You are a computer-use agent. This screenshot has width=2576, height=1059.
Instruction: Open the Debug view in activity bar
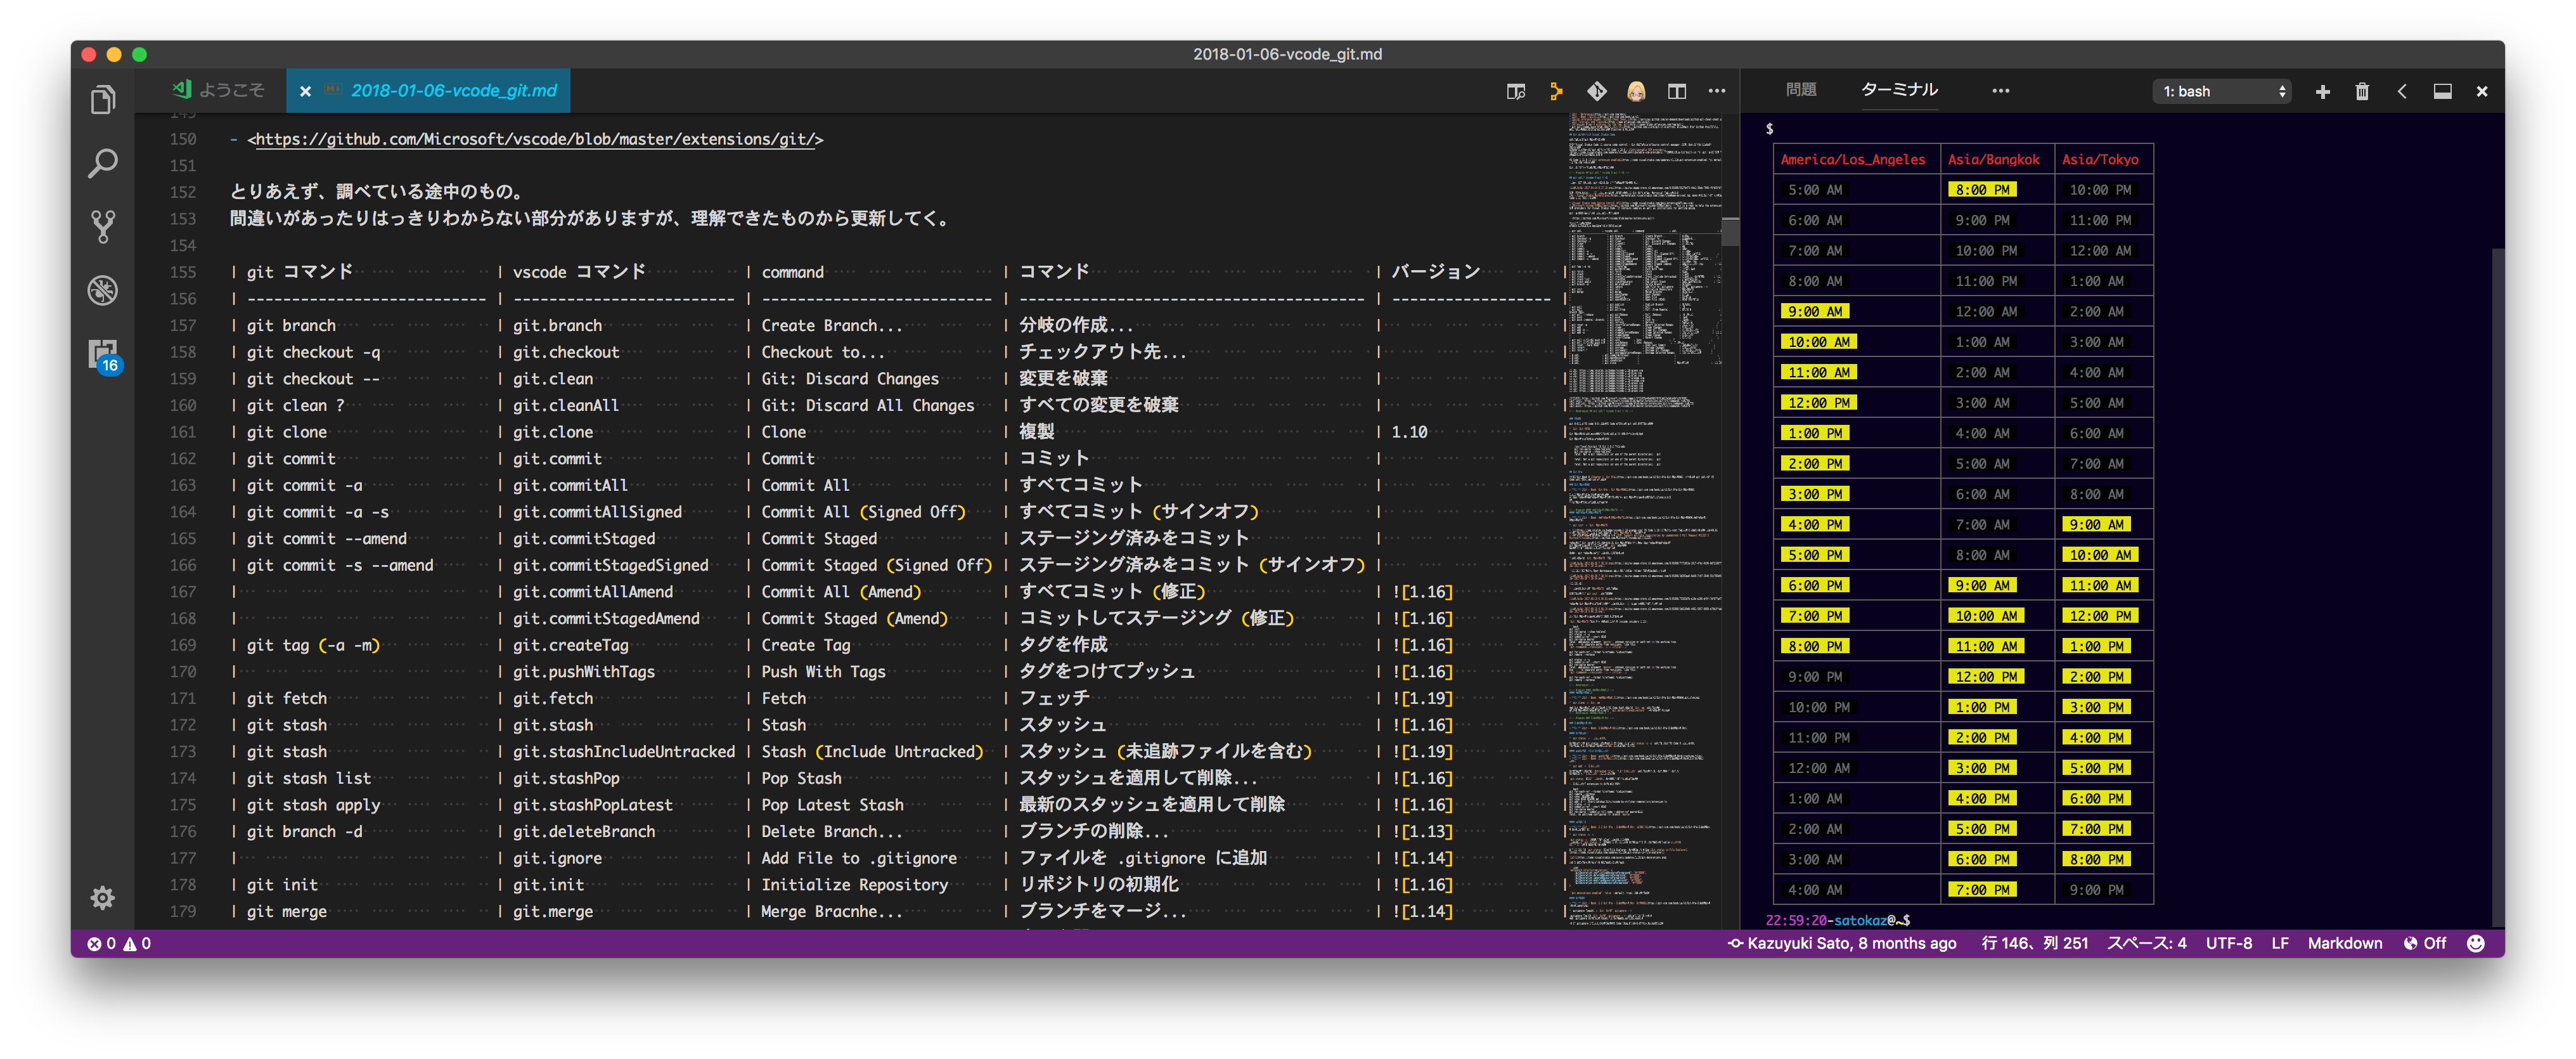103,290
